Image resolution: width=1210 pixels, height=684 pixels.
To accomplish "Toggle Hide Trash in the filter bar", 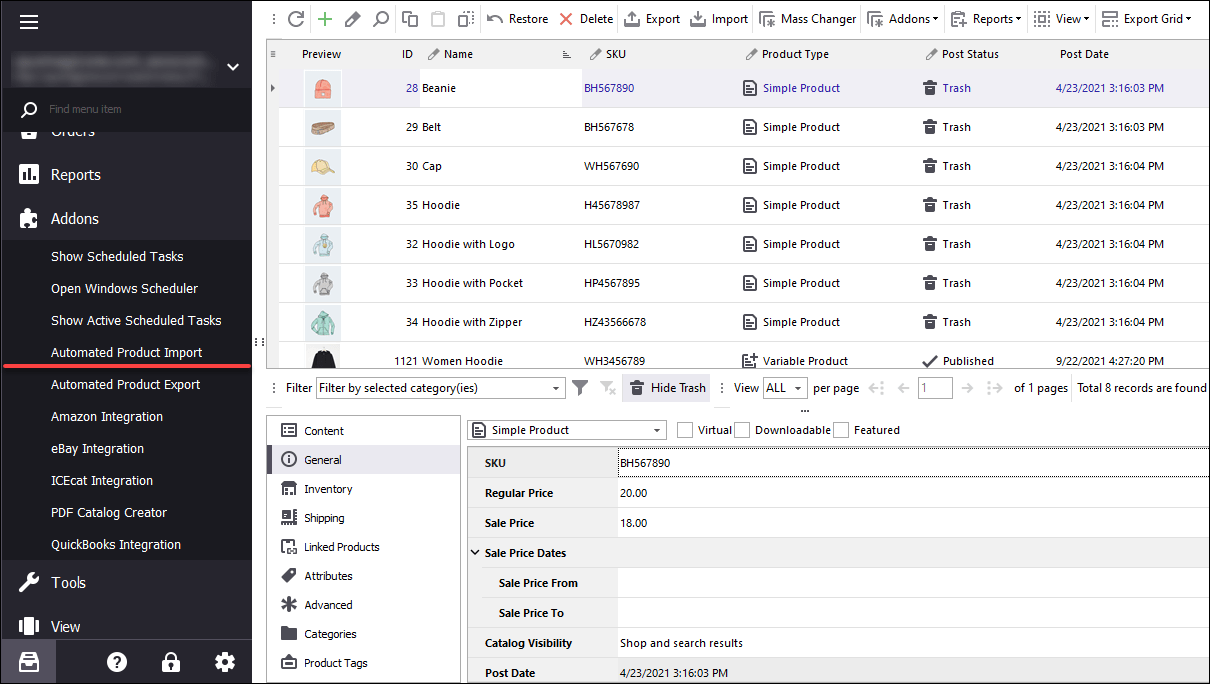I will (x=666, y=388).
